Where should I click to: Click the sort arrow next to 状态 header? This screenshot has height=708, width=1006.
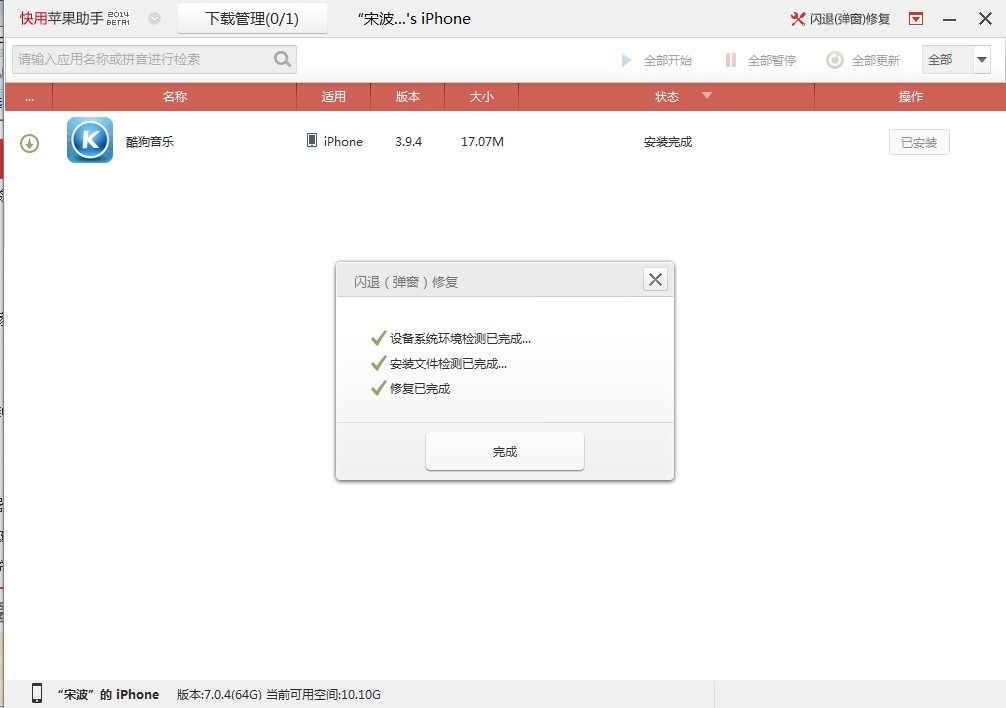click(x=707, y=96)
